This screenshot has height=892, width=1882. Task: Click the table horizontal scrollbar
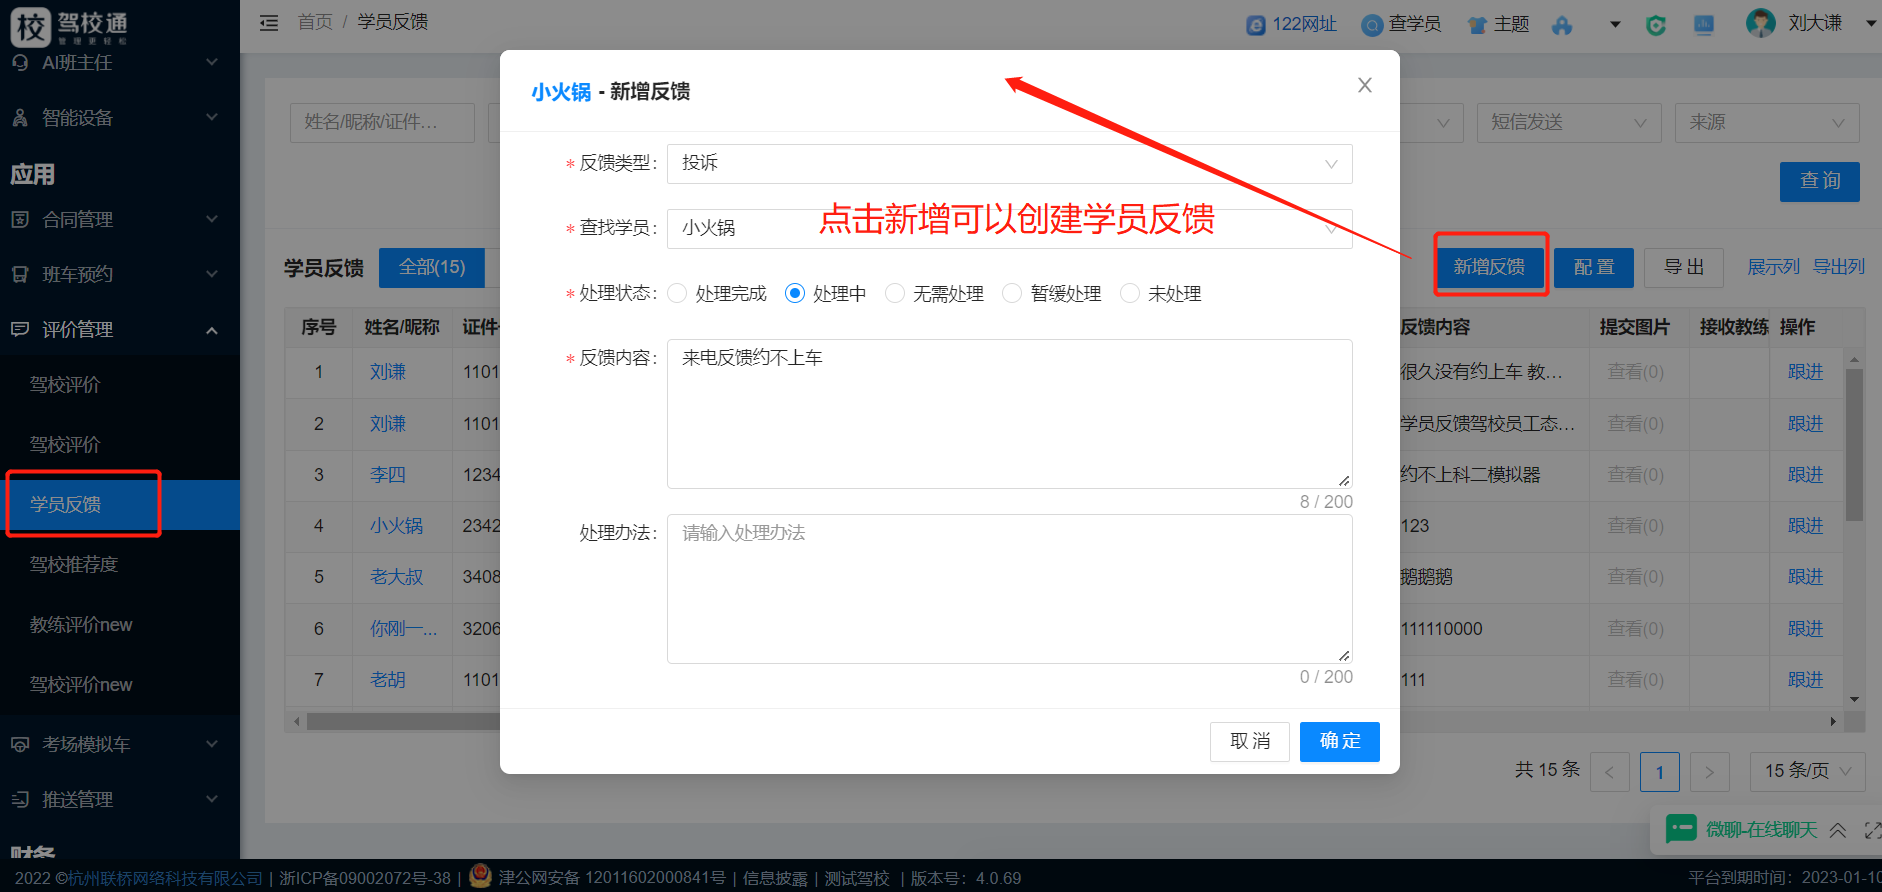tap(403, 721)
